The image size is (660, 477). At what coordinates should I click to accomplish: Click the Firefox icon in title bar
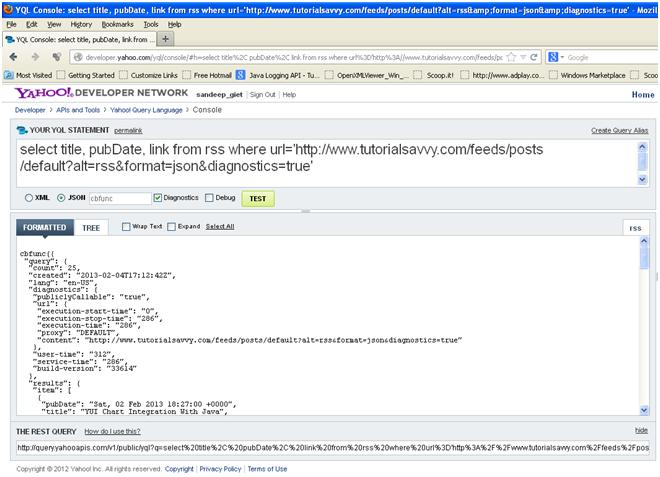coord(8,9)
